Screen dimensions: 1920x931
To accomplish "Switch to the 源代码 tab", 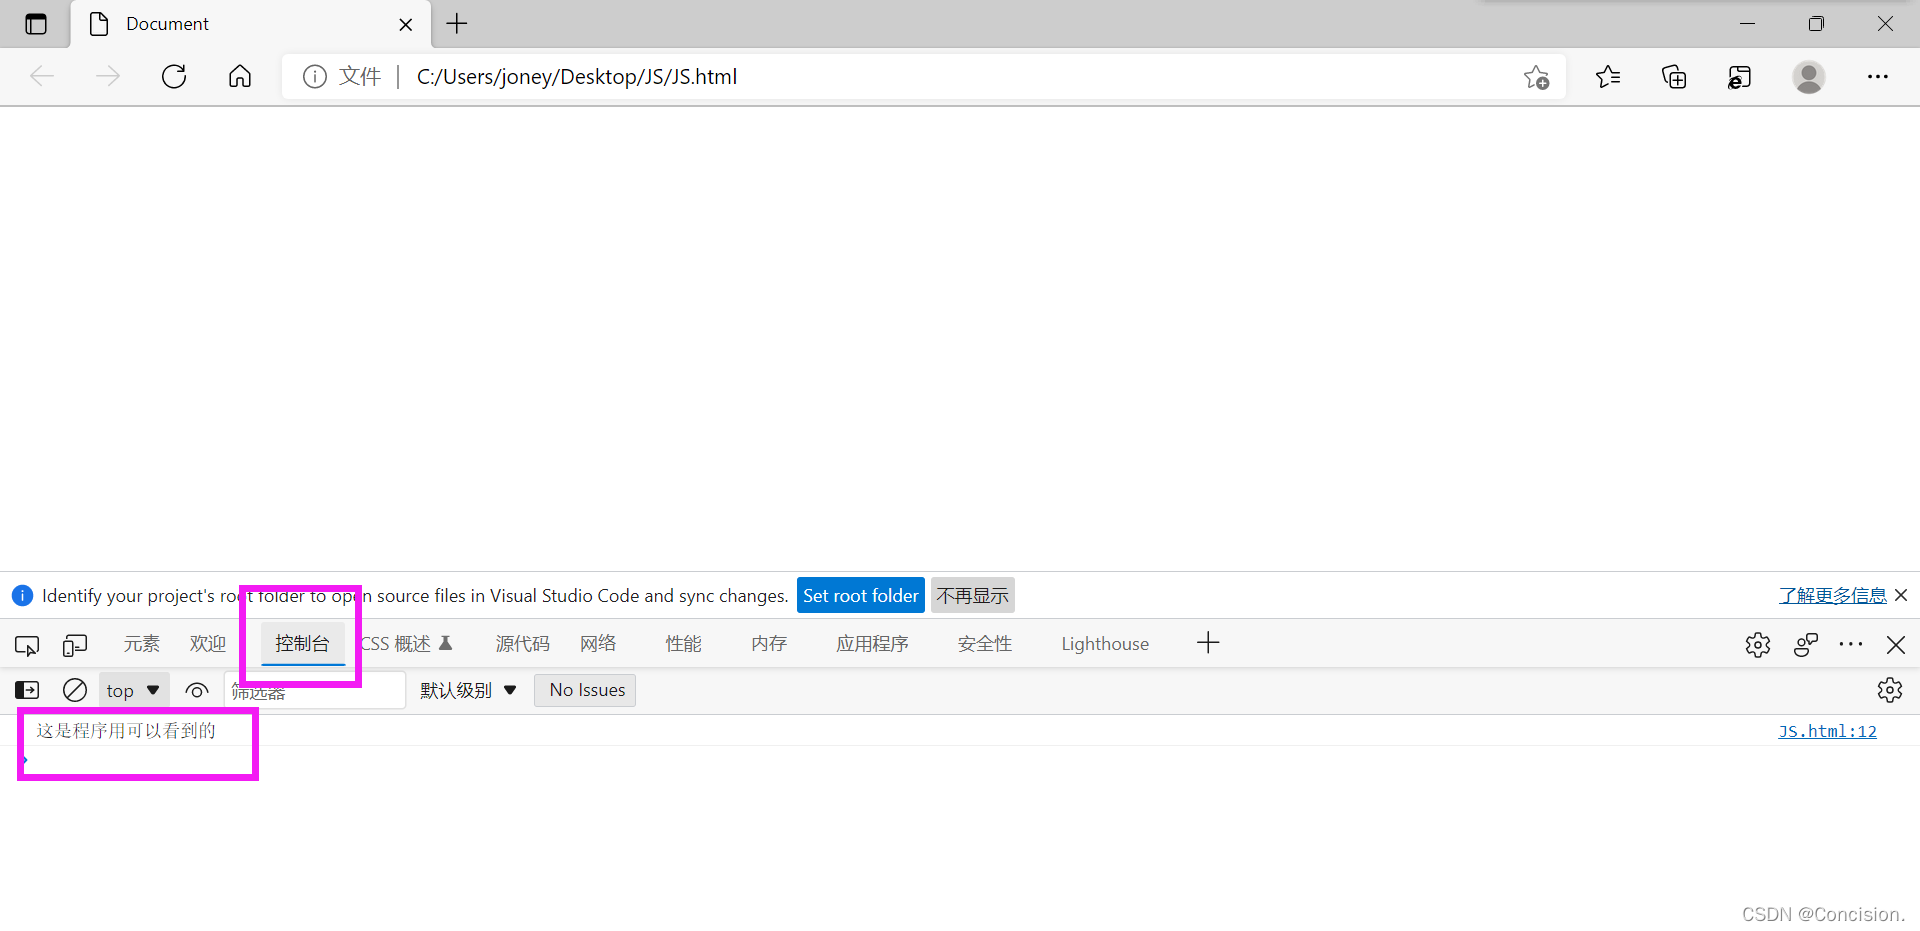I will [x=522, y=643].
